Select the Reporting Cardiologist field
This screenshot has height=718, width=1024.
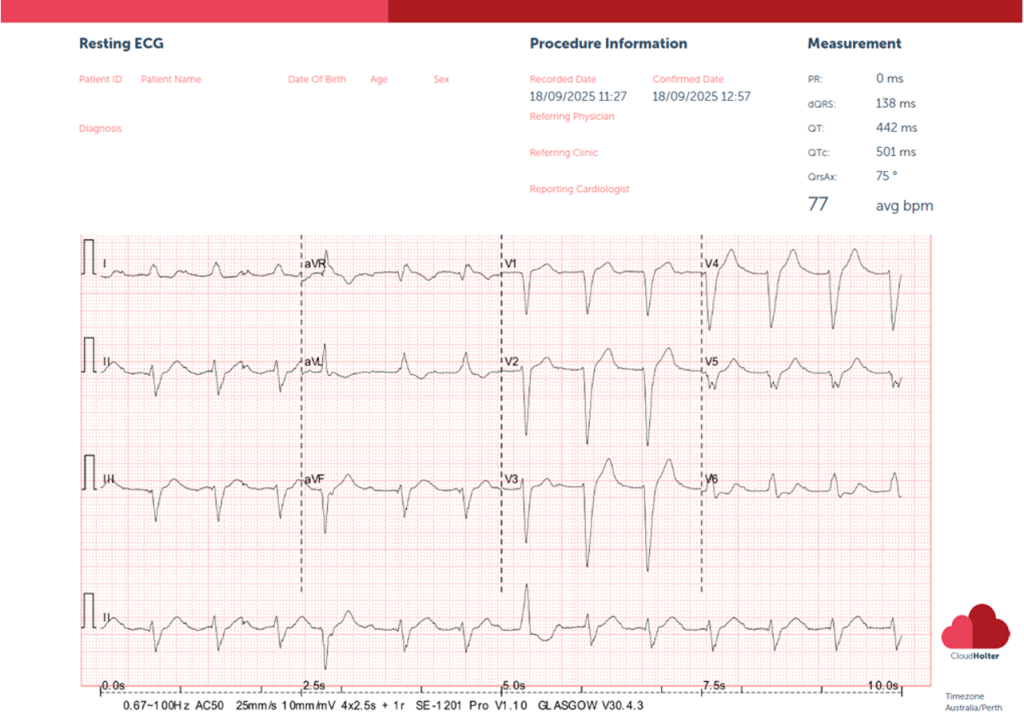coord(579,189)
